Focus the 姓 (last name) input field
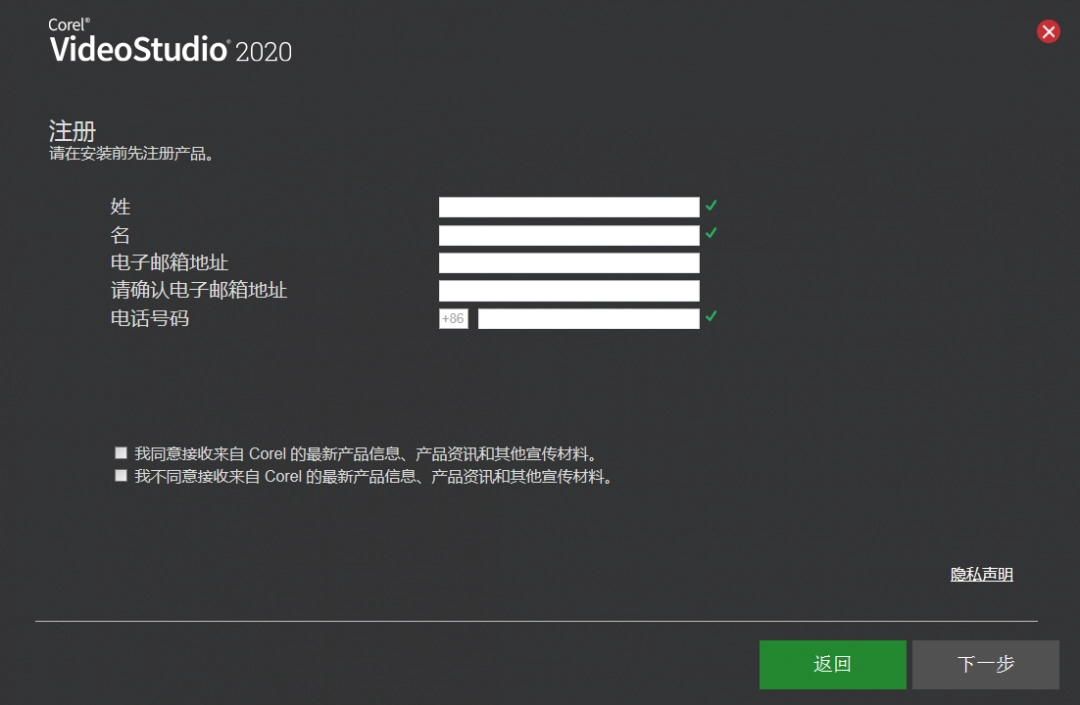This screenshot has height=705, width=1080. [568, 207]
